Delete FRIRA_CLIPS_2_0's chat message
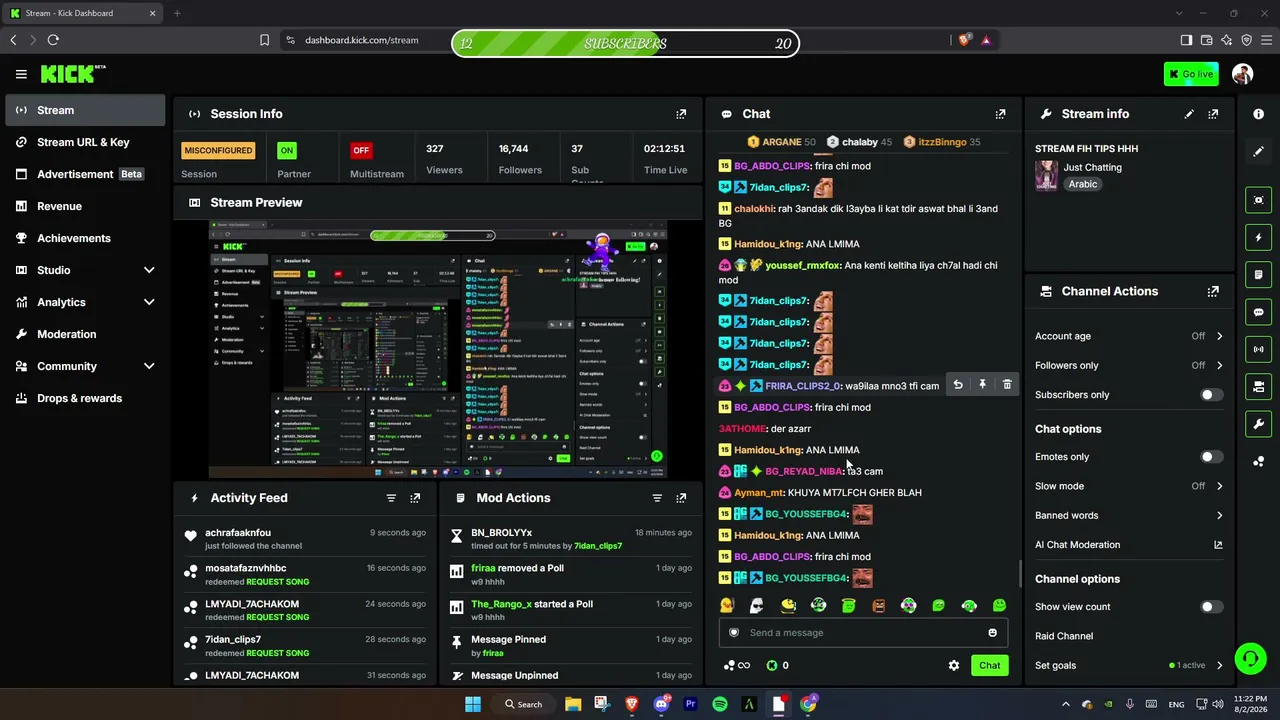Viewport: 1280px width, 720px height. pos(1007,385)
